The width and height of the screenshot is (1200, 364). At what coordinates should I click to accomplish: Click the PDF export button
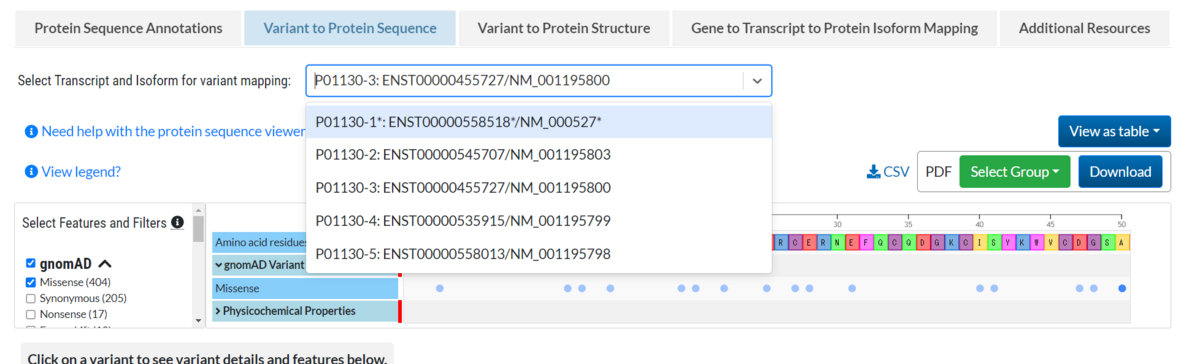coord(938,171)
